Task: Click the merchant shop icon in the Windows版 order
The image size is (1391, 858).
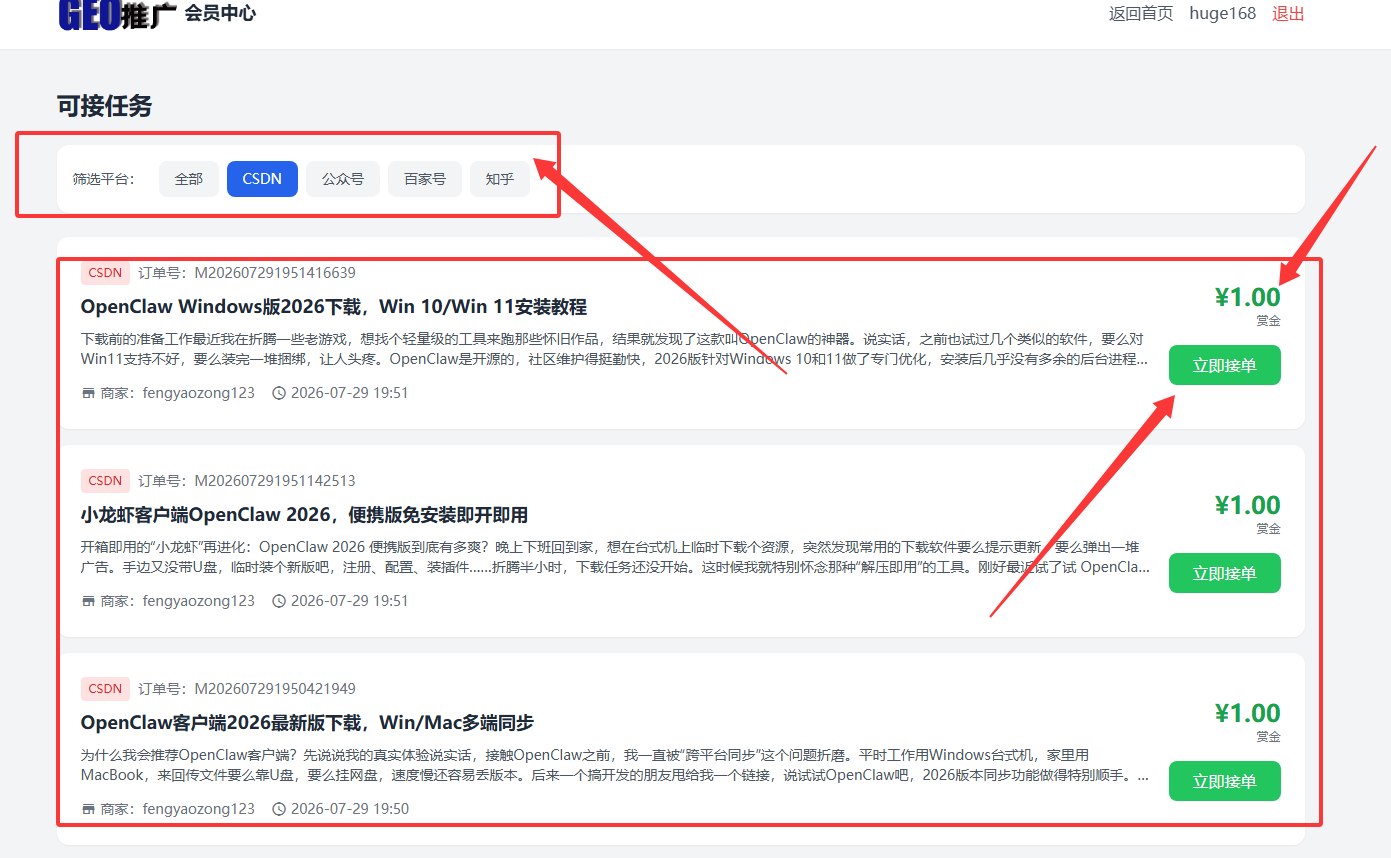Action: coord(88,393)
